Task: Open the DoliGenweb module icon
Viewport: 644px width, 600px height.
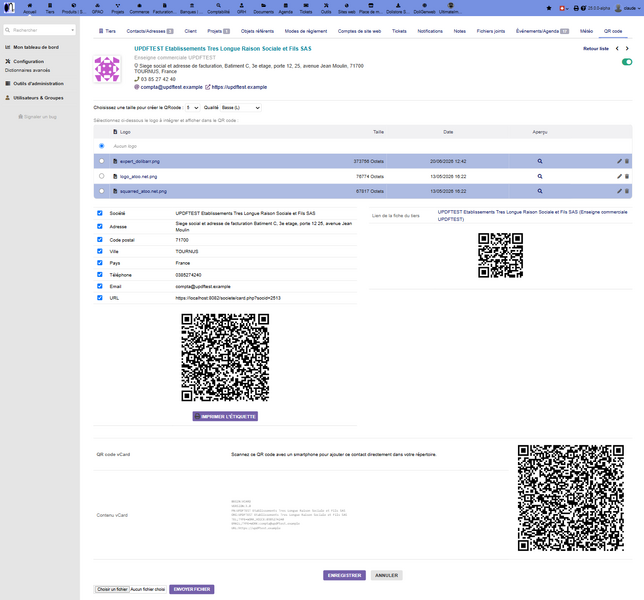Action: click(424, 5)
